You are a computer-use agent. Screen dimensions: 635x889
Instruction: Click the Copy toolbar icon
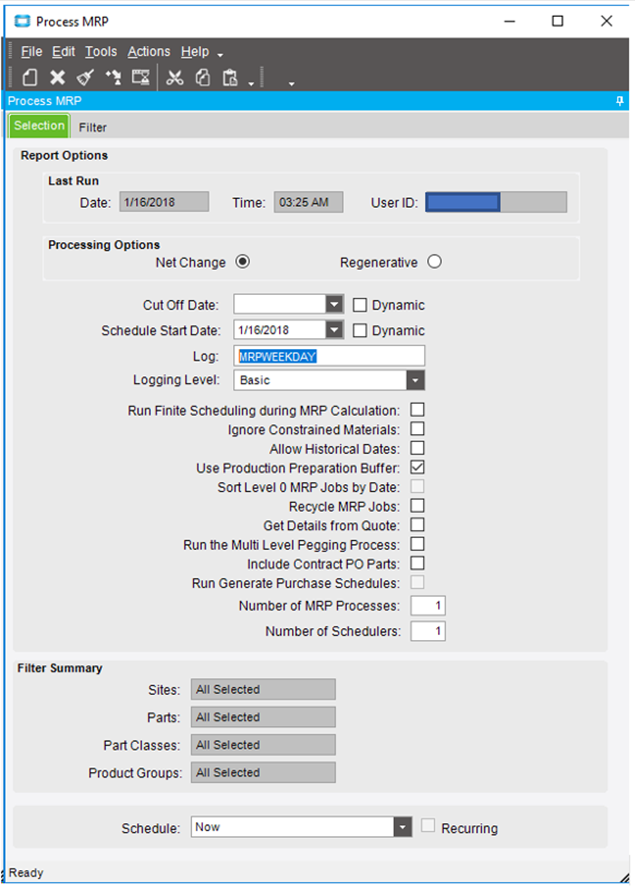pos(202,77)
